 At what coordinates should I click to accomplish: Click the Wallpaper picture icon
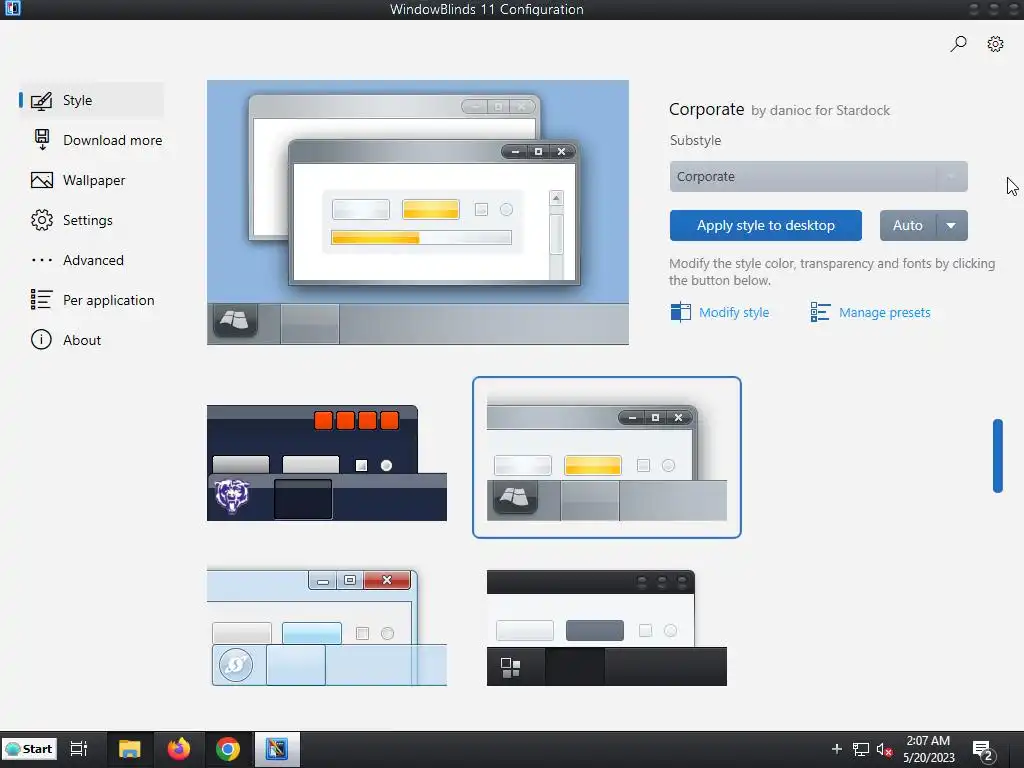(x=42, y=180)
